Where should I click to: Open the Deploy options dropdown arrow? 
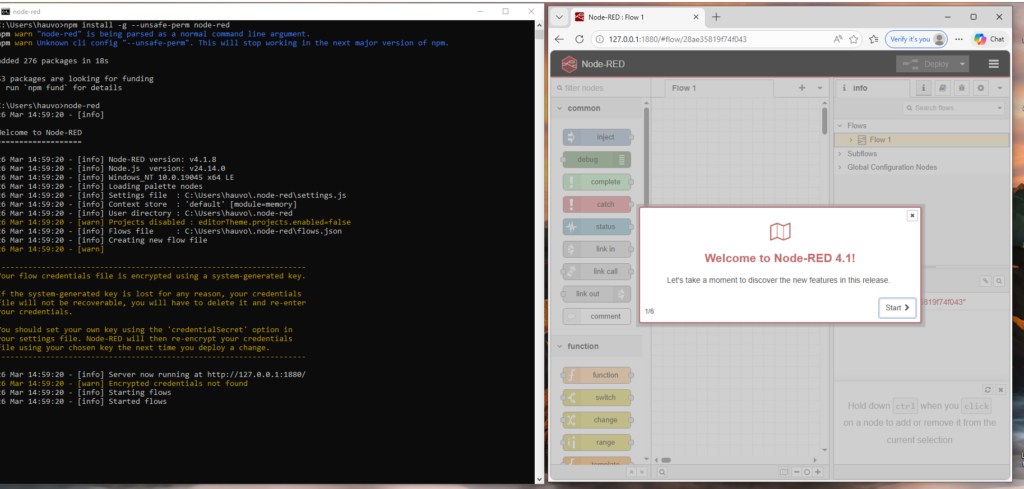click(x=962, y=64)
